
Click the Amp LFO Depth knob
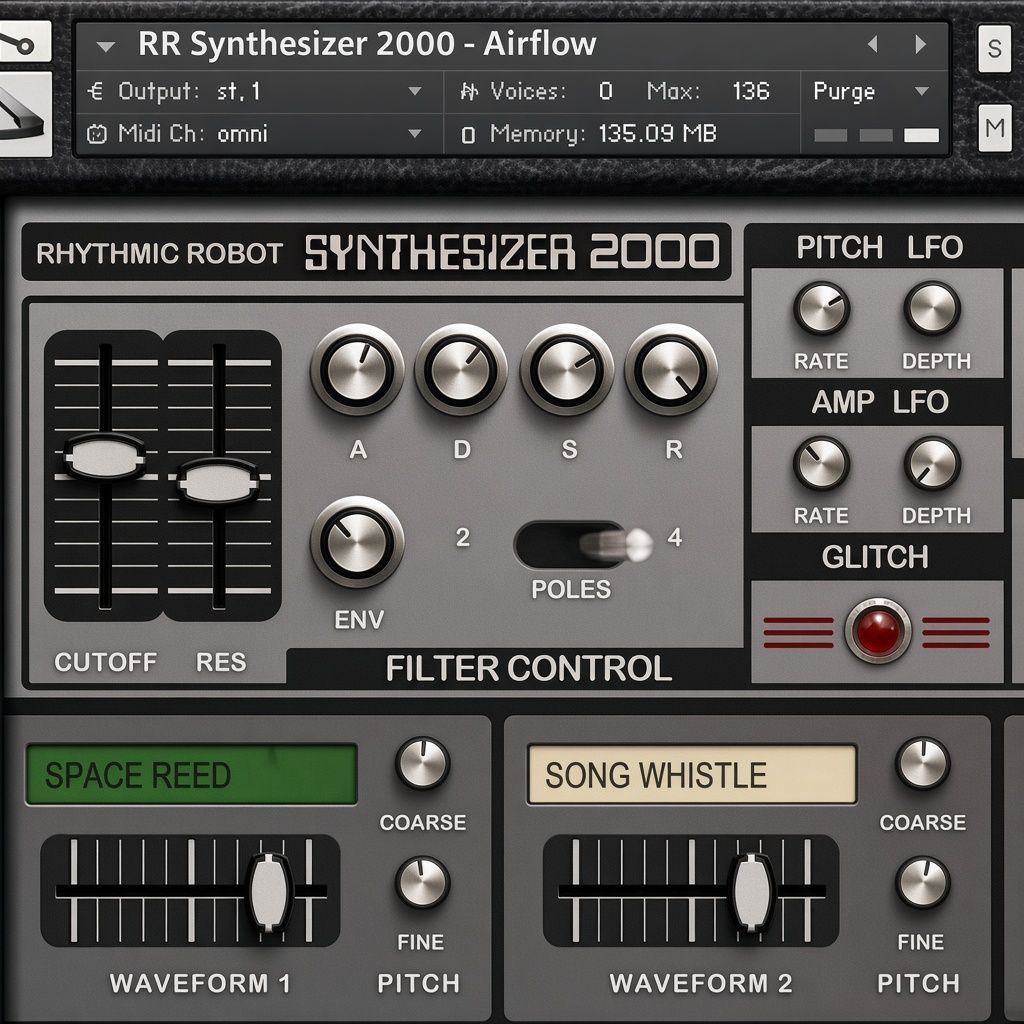click(x=932, y=464)
